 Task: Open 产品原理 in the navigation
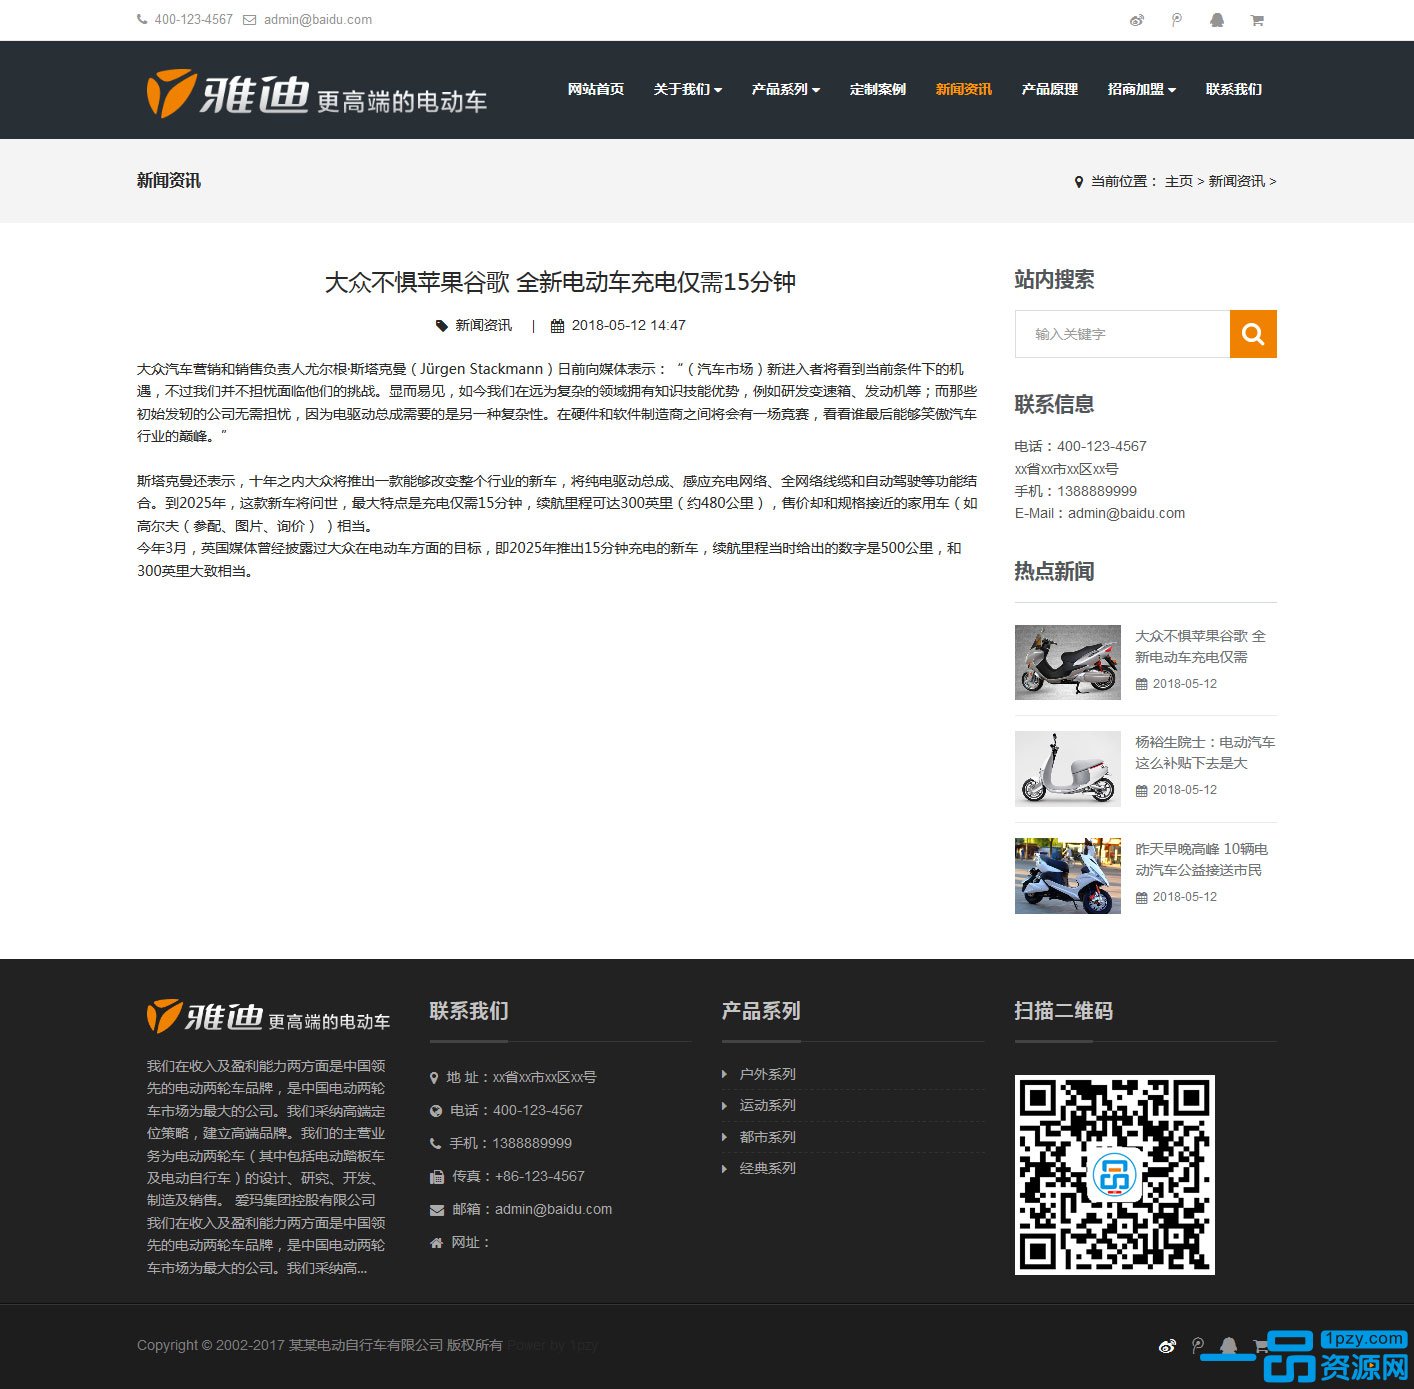[x=1050, y=89]
